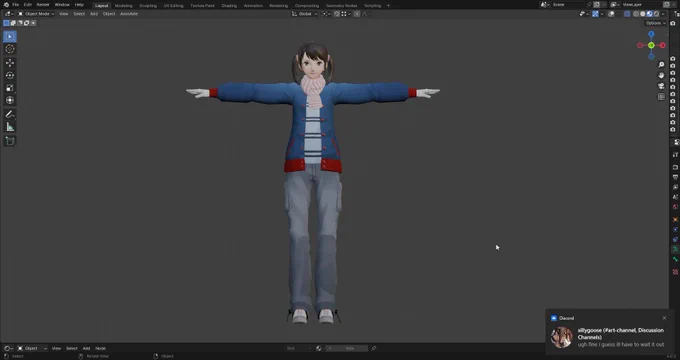Switch to the UV Editing workspace tab

(173, 6)
